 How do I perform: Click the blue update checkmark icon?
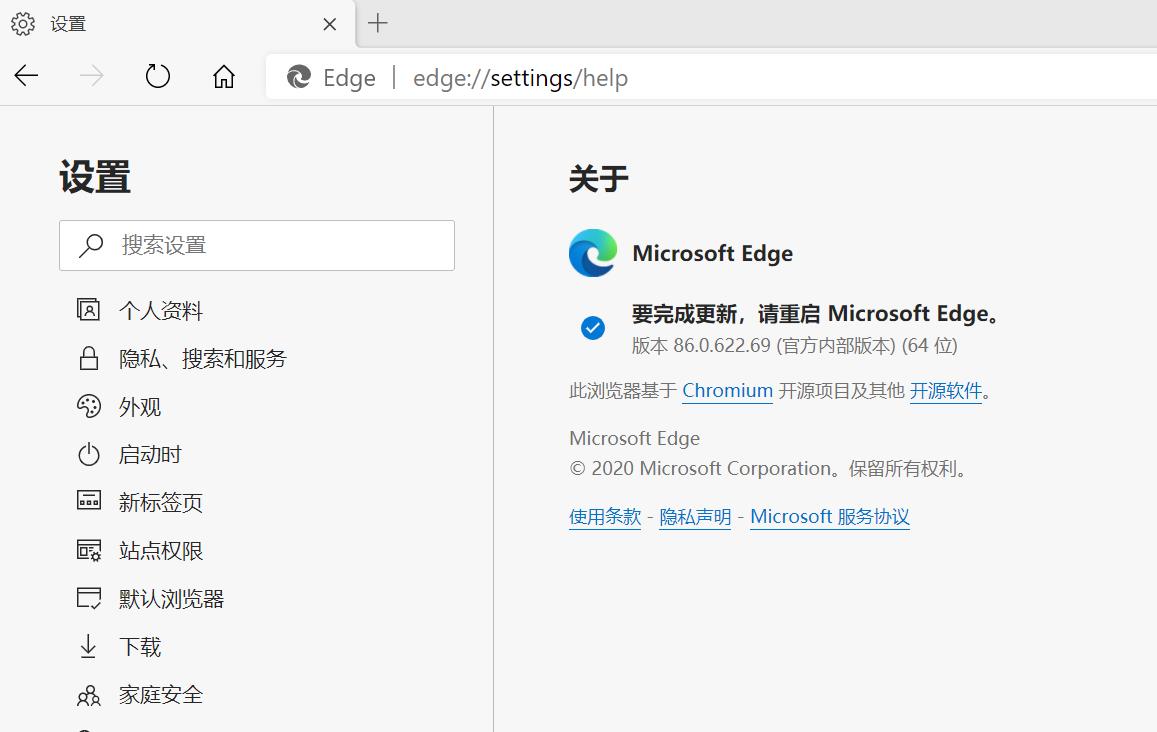click(593, 328)
